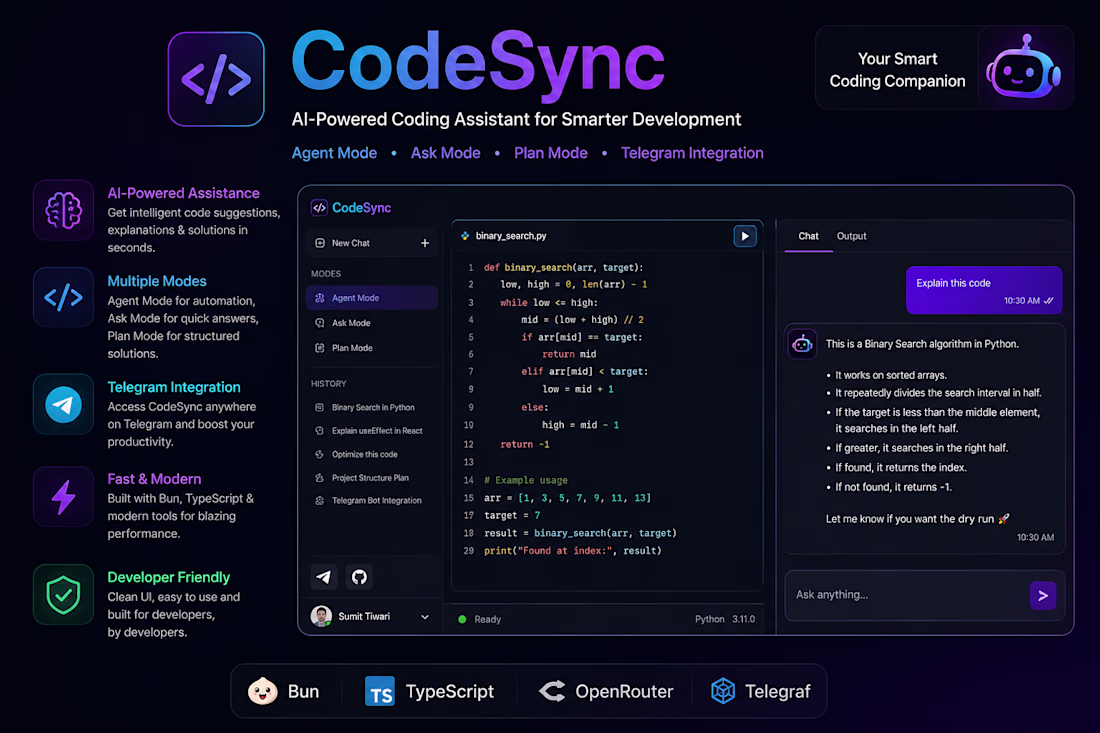Click the code line 'return -1'
Screen dimensions: 1100x733
[x=525, y=445]
